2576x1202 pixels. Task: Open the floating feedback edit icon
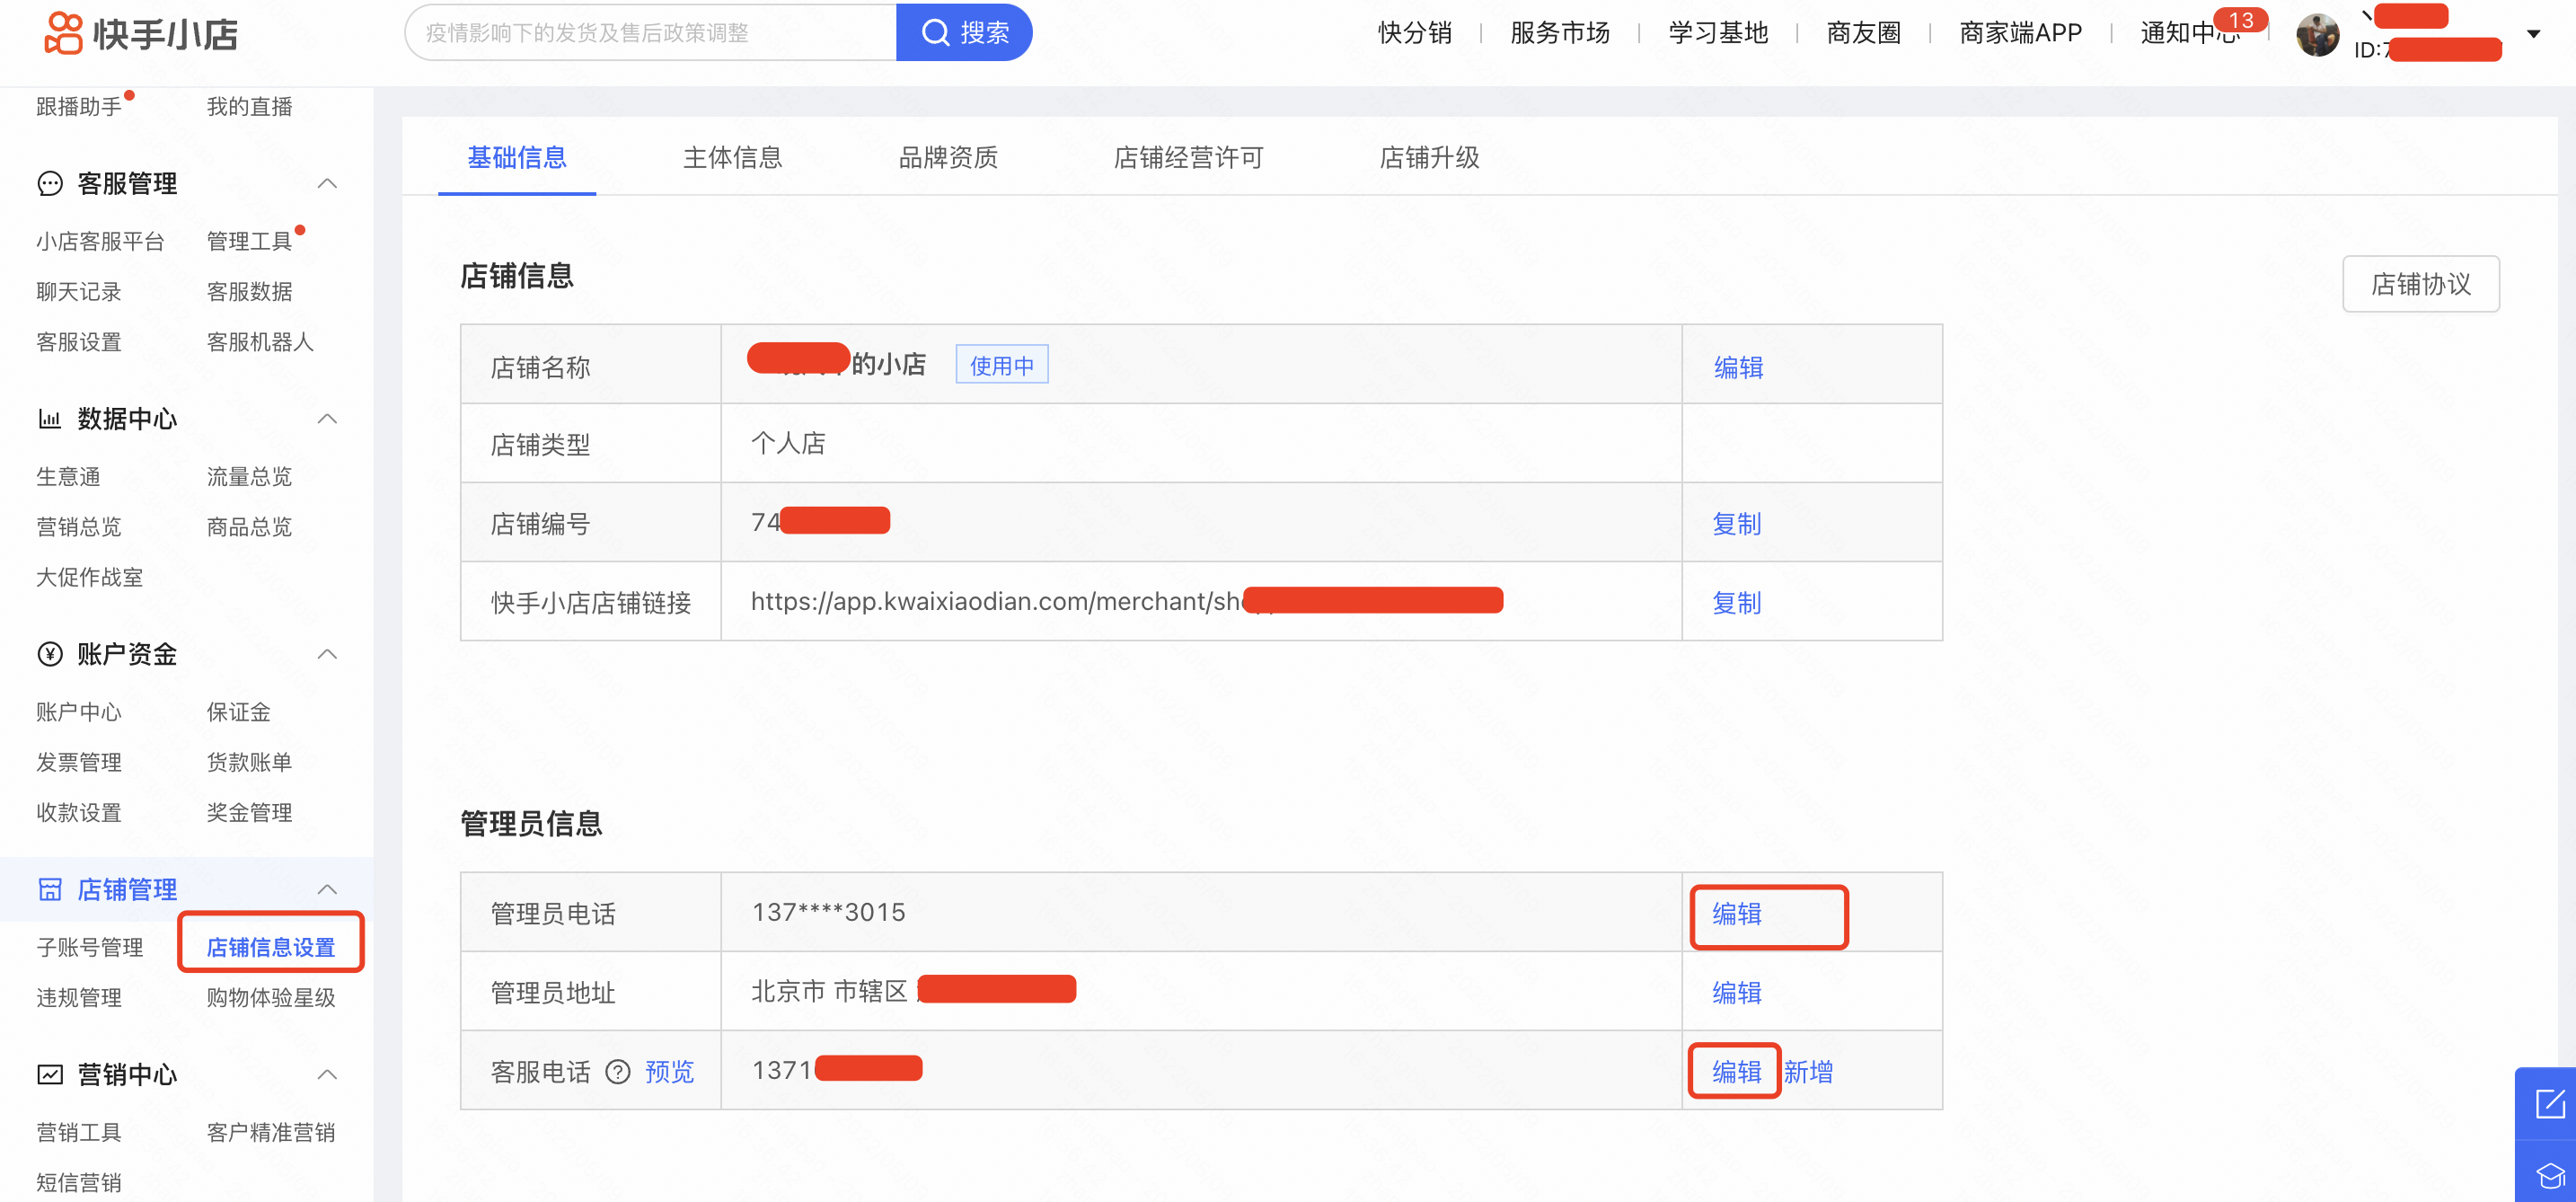click(x=2550, y=1103)
